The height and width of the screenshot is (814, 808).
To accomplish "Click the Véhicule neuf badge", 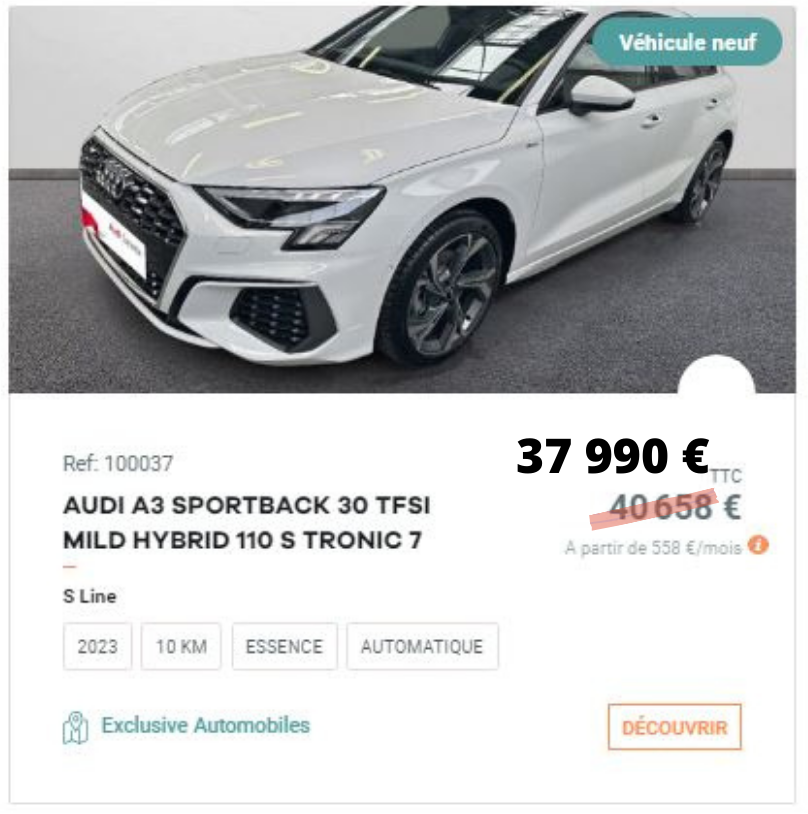I will pos(687,42).
